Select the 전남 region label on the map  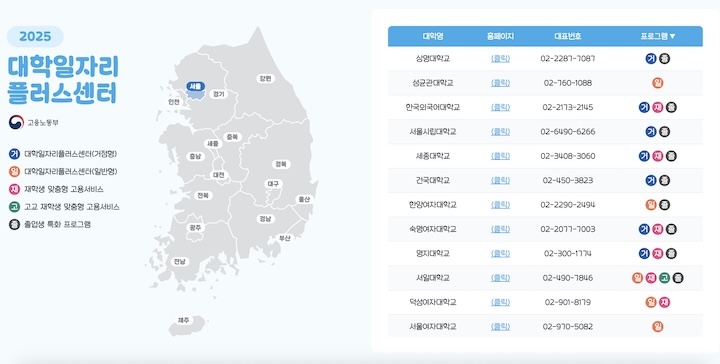[x=179, y=262]
